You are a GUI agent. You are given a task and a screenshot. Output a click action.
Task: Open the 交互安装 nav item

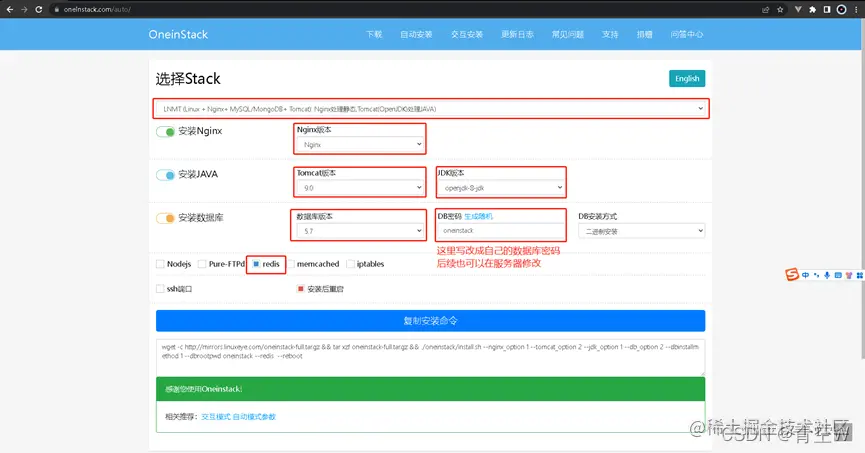click(x=467, y=34)
